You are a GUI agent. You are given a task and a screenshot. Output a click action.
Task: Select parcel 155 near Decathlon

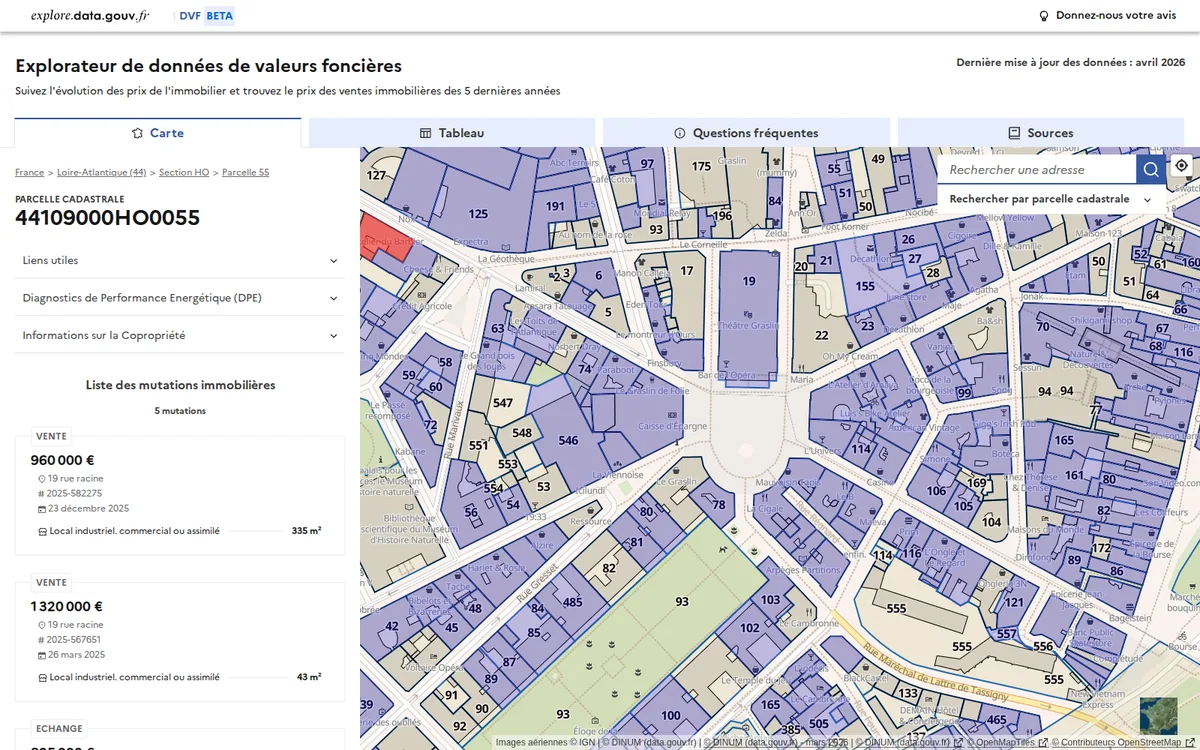pos(865,286)
